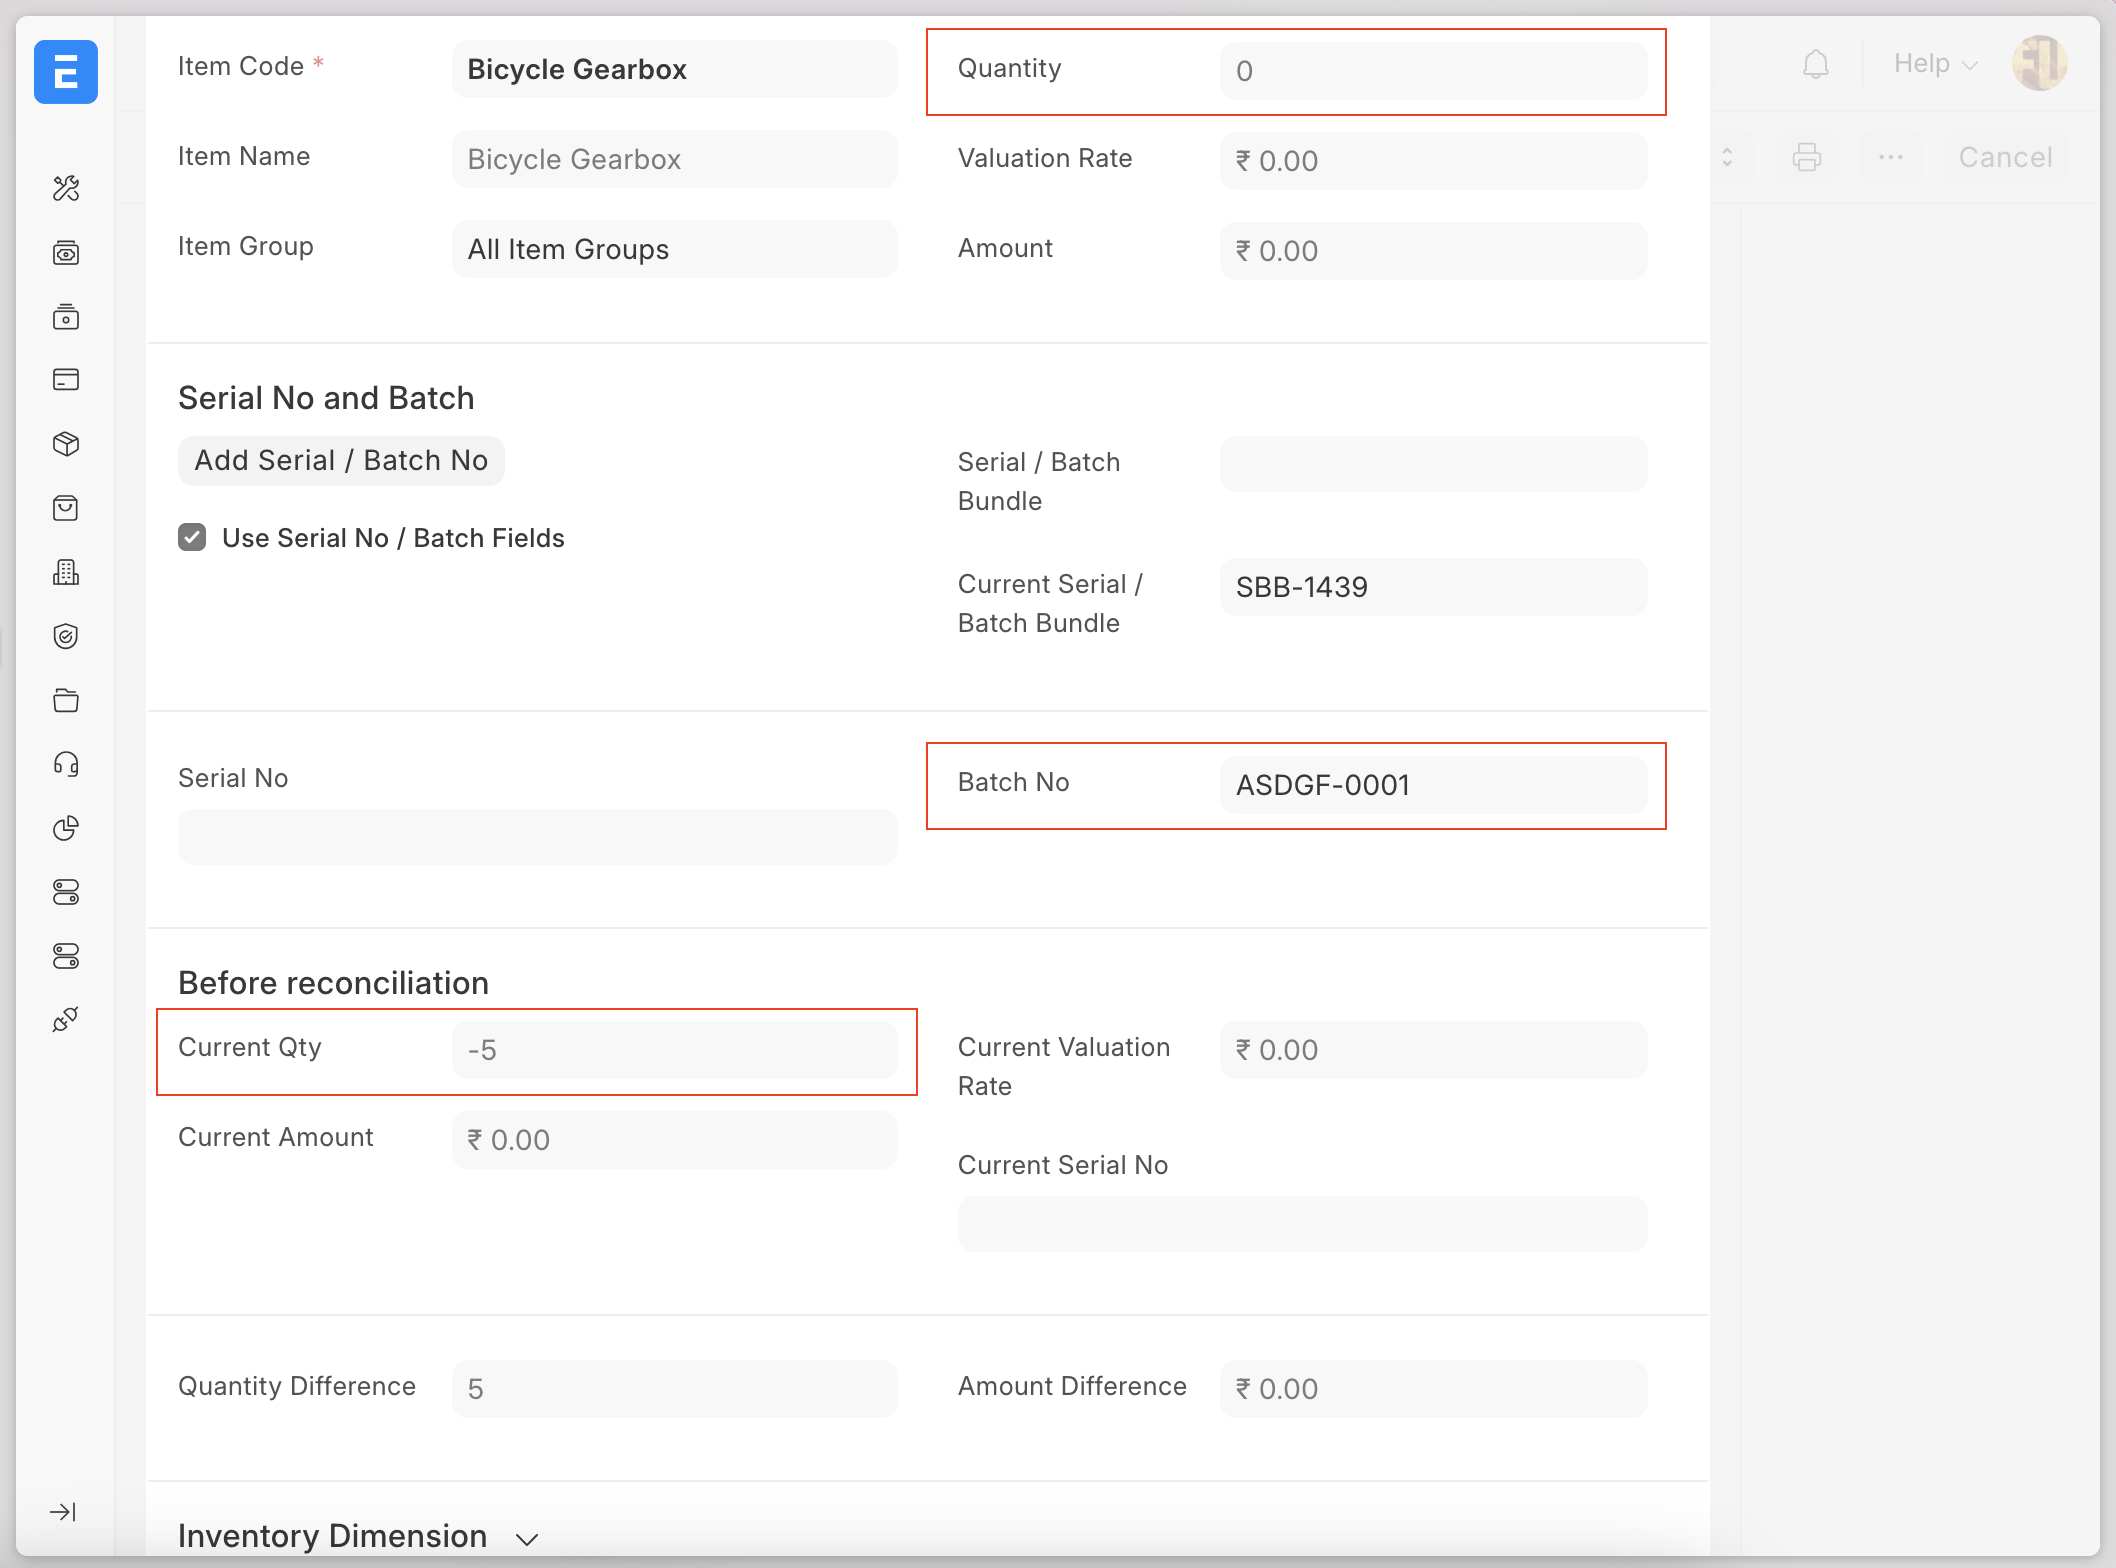Click the Item Code field Bicycle Gearbox
The width and height of the screenshot is (2116, 1568).
(x=674, y=70)
